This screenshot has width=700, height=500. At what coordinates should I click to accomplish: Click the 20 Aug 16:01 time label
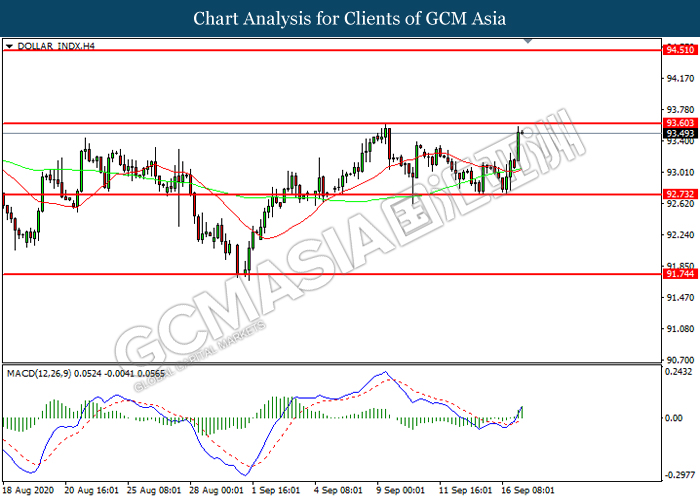point(92,490)
